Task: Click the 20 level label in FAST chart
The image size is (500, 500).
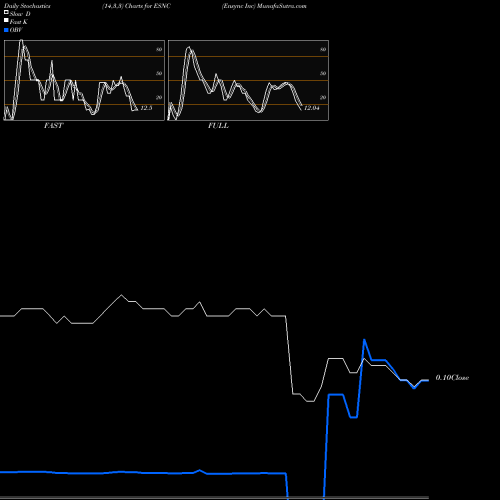Action: click(159, 97)
